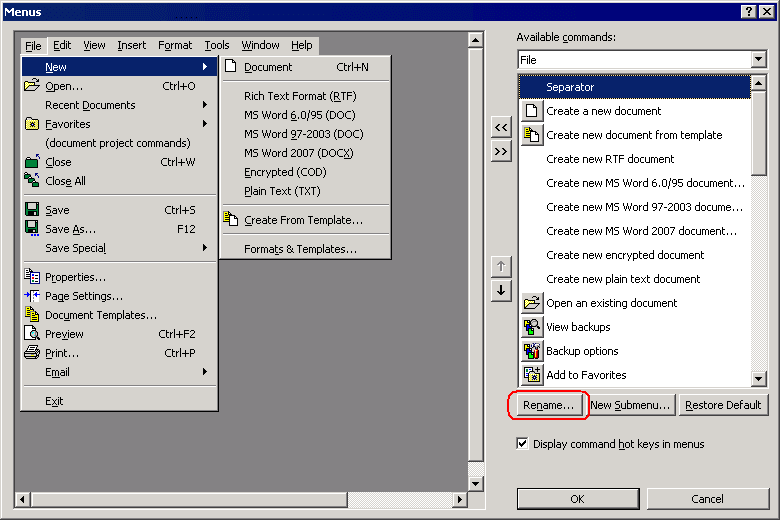The image size is (780, 520).
Task: Click icon for Create a new document command
Action: click(532, 110)
